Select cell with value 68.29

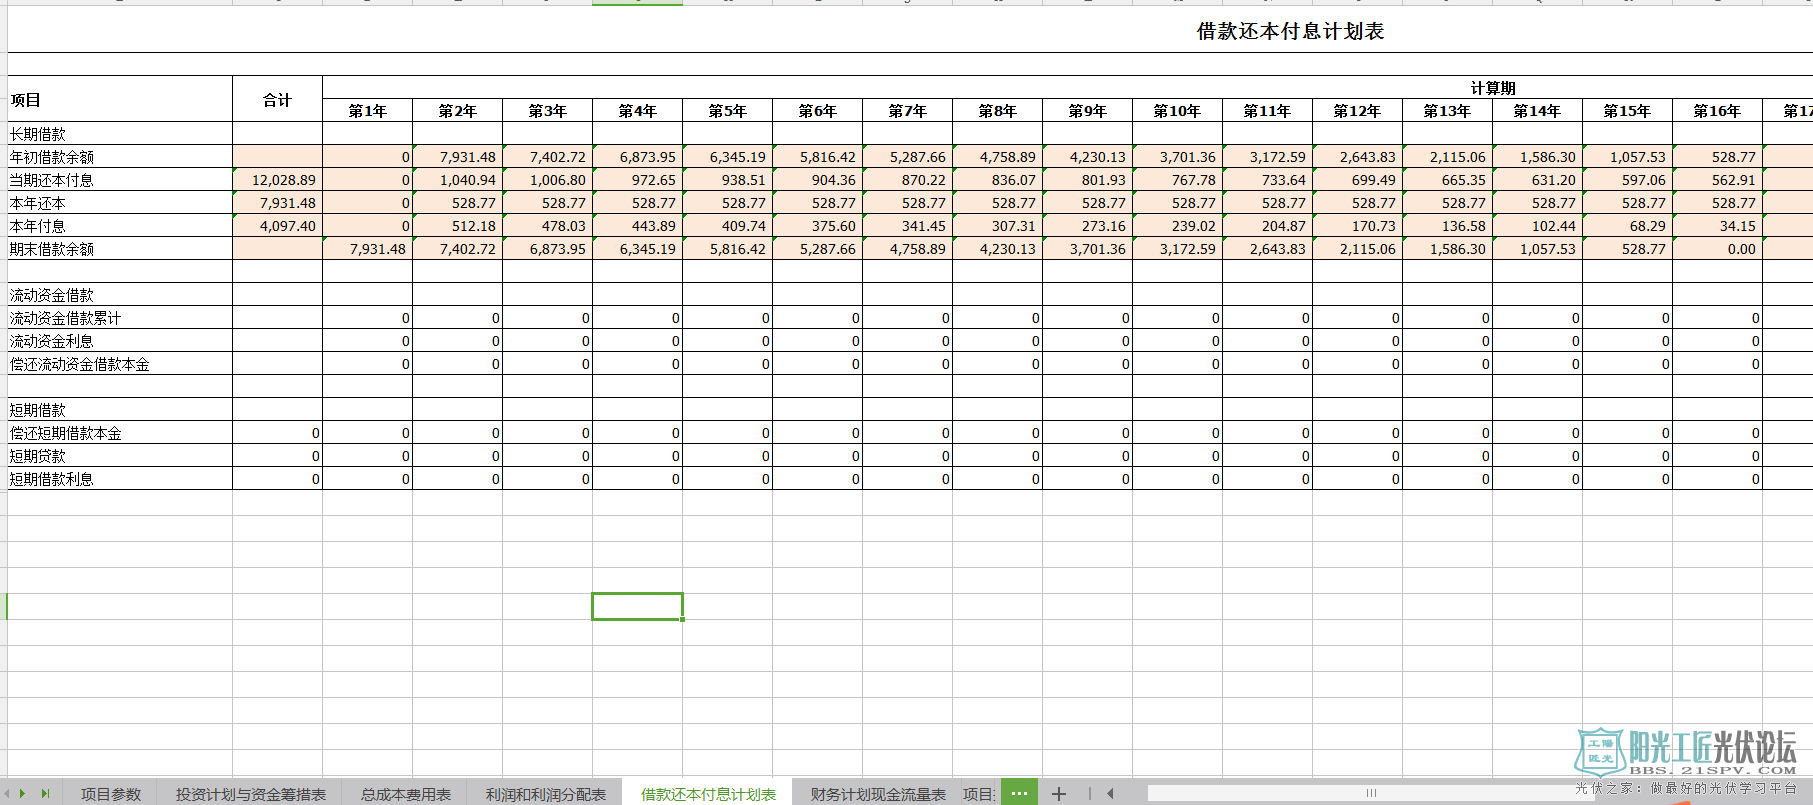click(x=1627, y=226)
